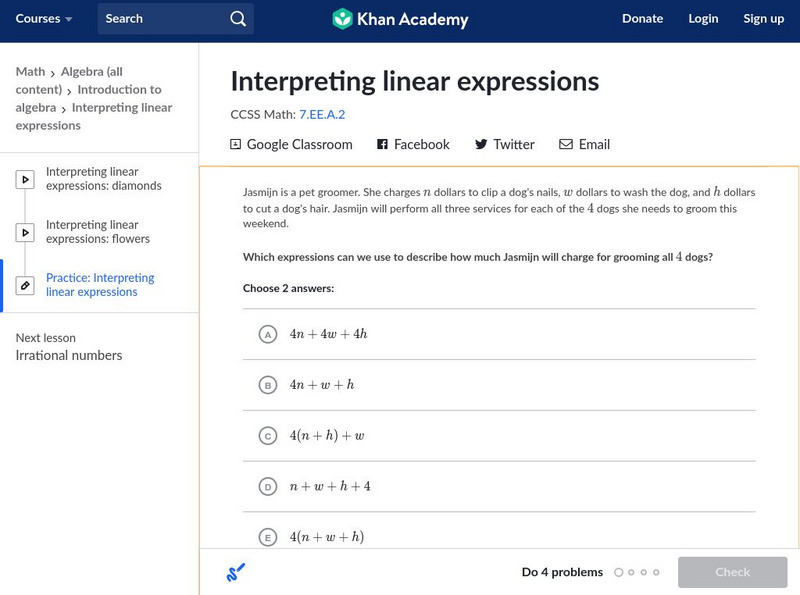Click the Donate menu item
Viewport: 800px width, 595px height.
pos(642,19)
